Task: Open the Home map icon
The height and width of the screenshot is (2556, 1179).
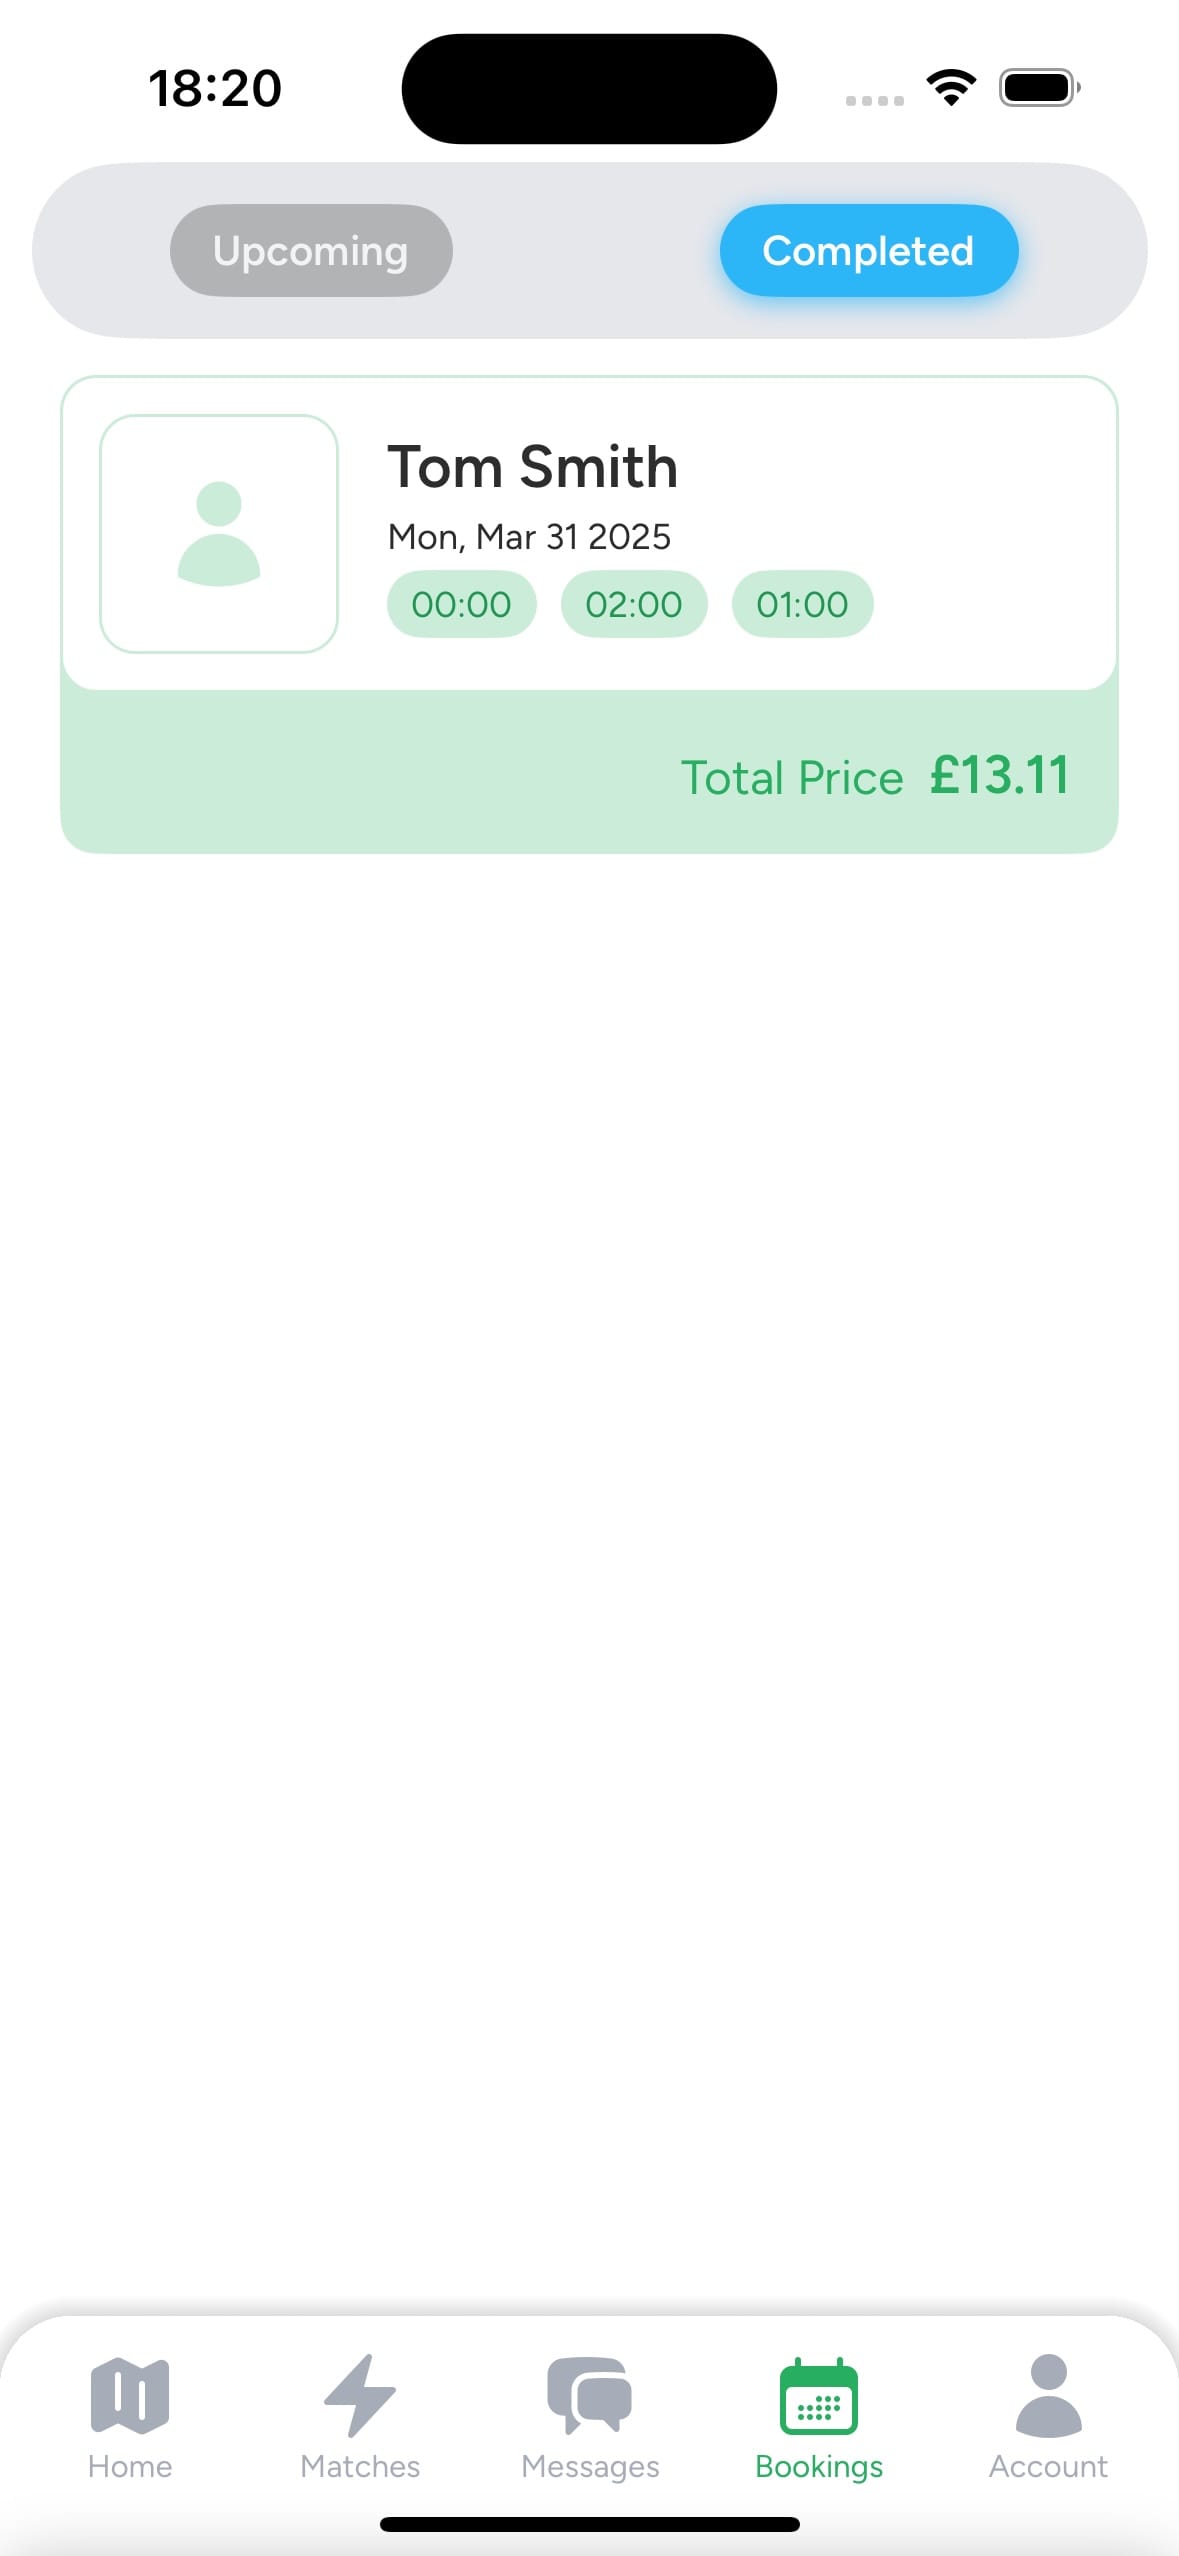Action: pyautogui.click(x=130, y=2394)
